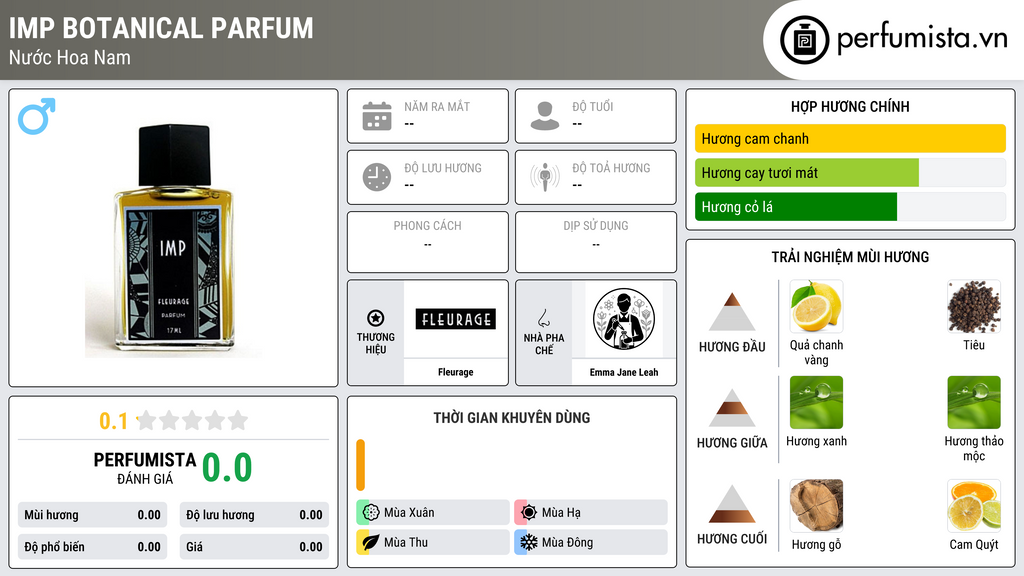Screen dimensions: 1024x576
Task: Open the Fleurage brand name link
Action: pyautogui.click(x=456, y=372)
